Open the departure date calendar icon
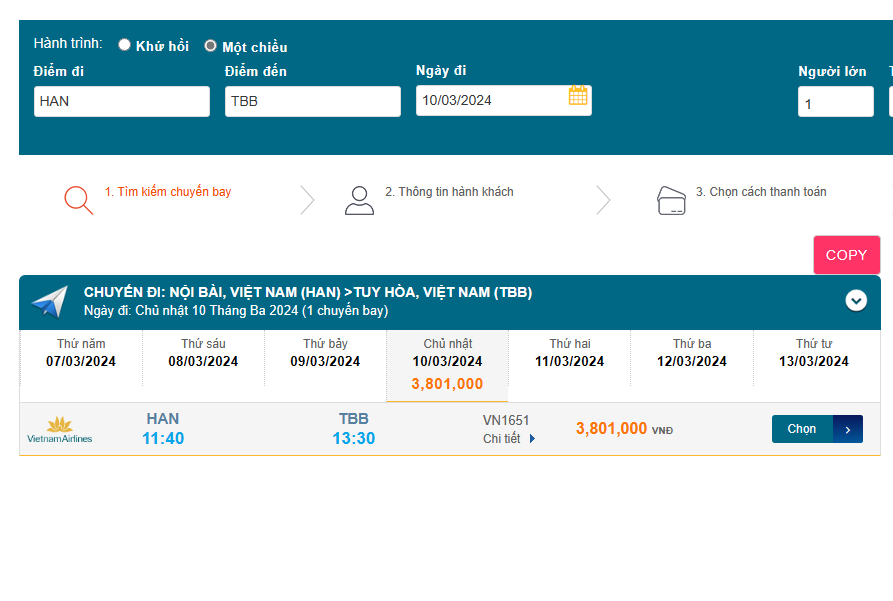893x601 pixels. pos(578,96)
